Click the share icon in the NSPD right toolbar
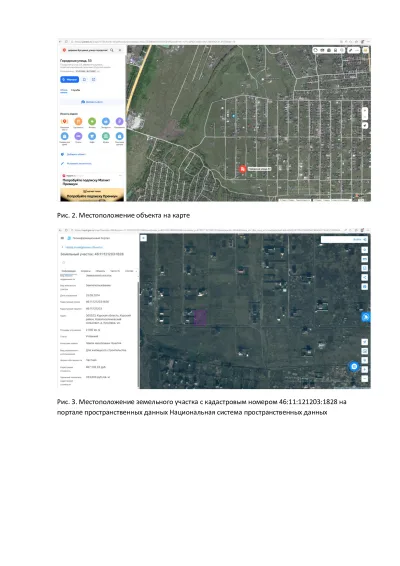This screenshot has width=400, height=566. 365,277
